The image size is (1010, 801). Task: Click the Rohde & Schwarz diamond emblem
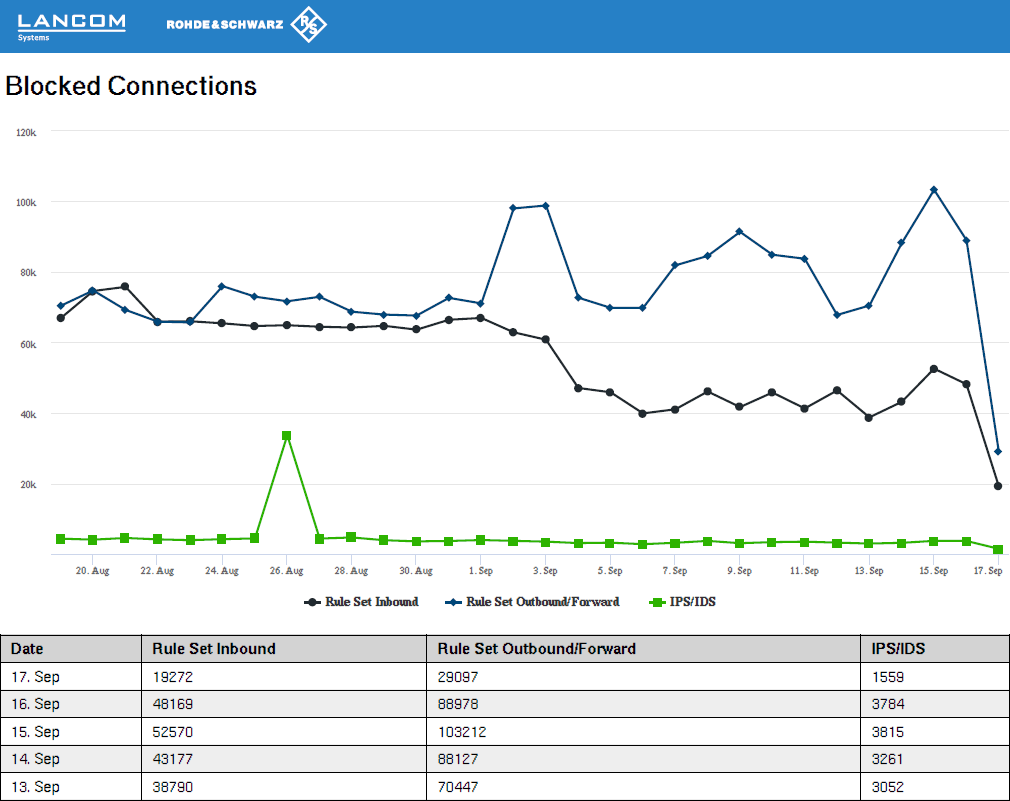[308, 26]
